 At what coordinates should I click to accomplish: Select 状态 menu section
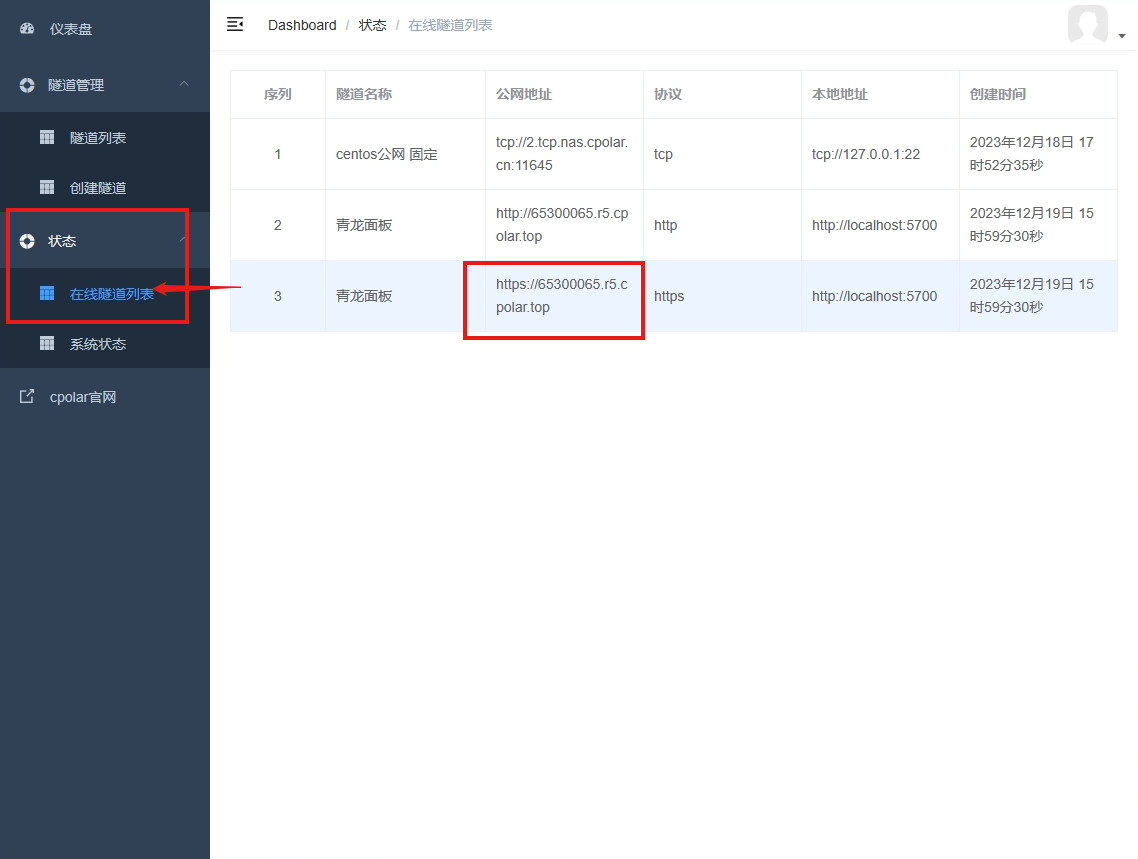pos(105,242)
